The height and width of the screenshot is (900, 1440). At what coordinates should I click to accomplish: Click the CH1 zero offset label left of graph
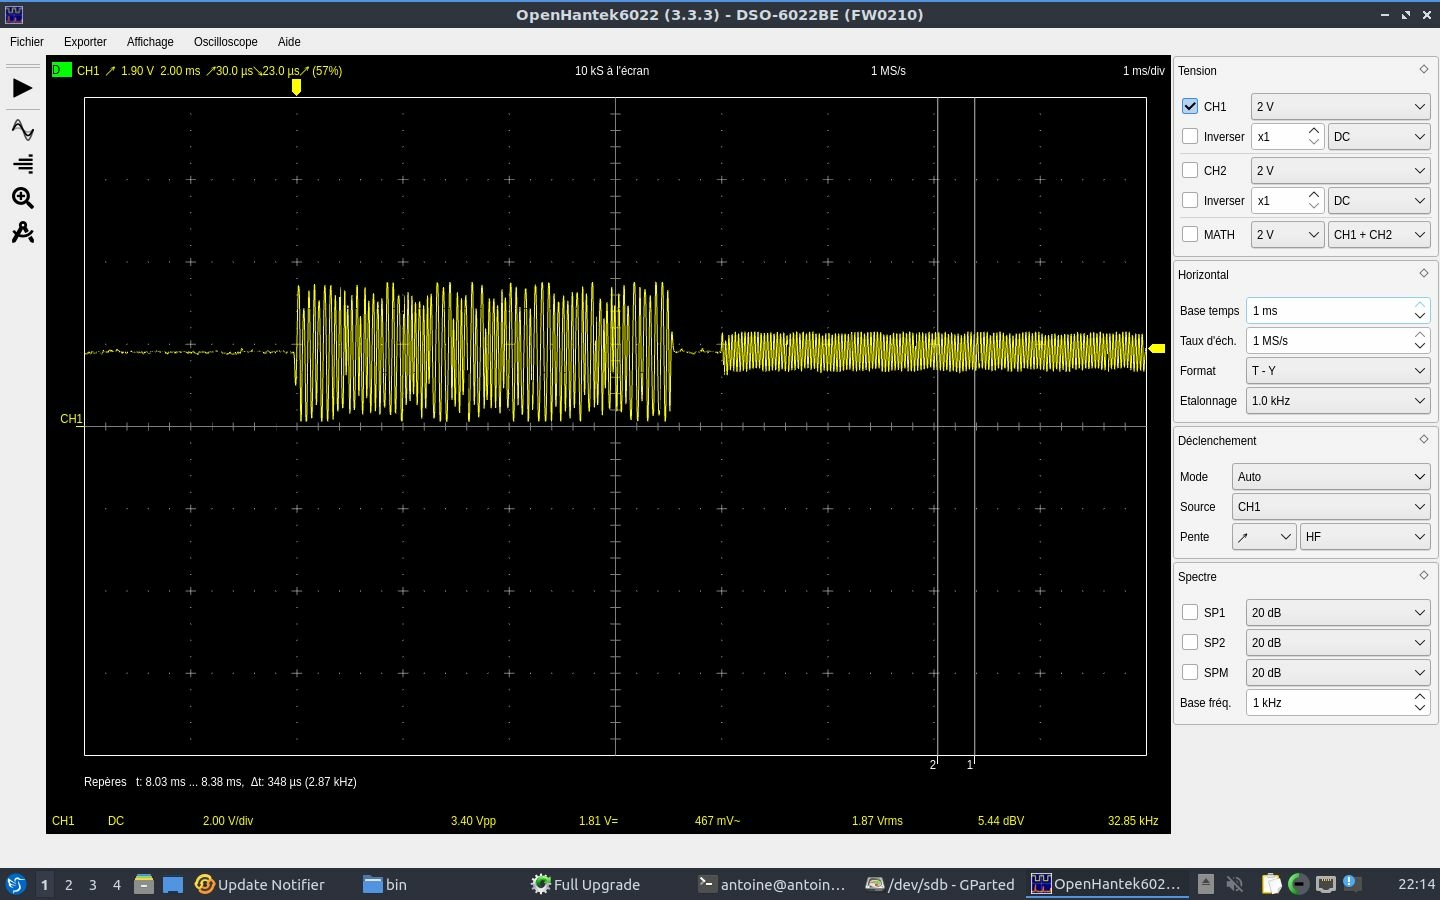71,419
